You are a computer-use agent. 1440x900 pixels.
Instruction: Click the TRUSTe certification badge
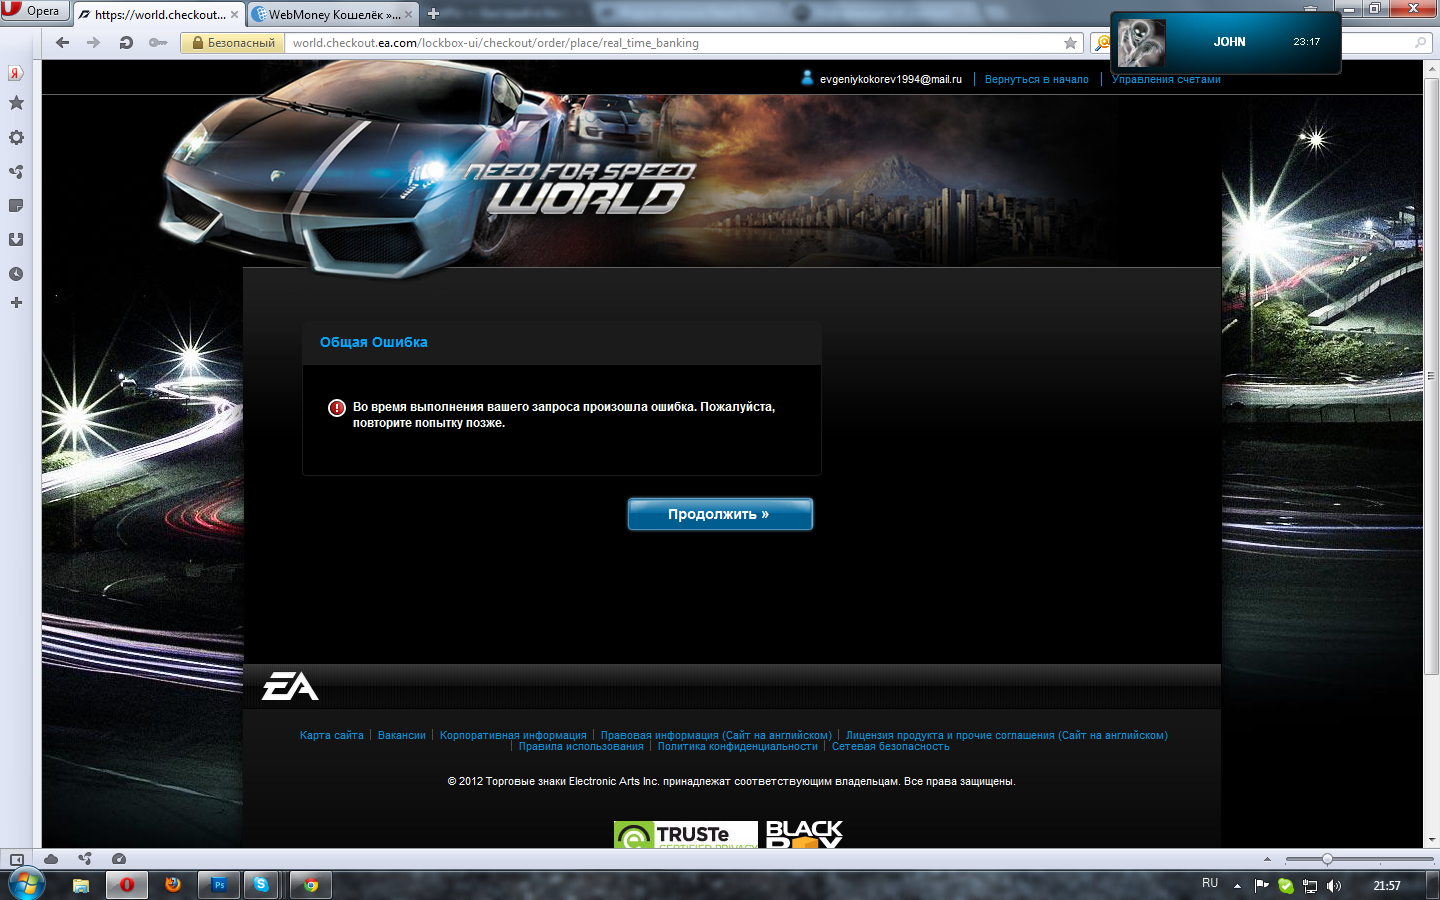point(686,834)
